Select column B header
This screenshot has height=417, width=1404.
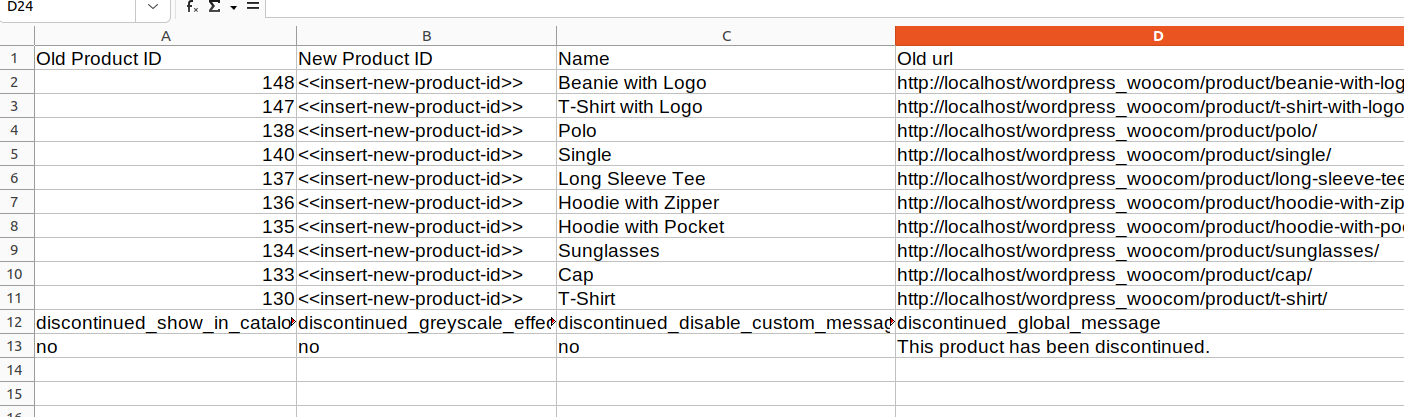(426, 36)
